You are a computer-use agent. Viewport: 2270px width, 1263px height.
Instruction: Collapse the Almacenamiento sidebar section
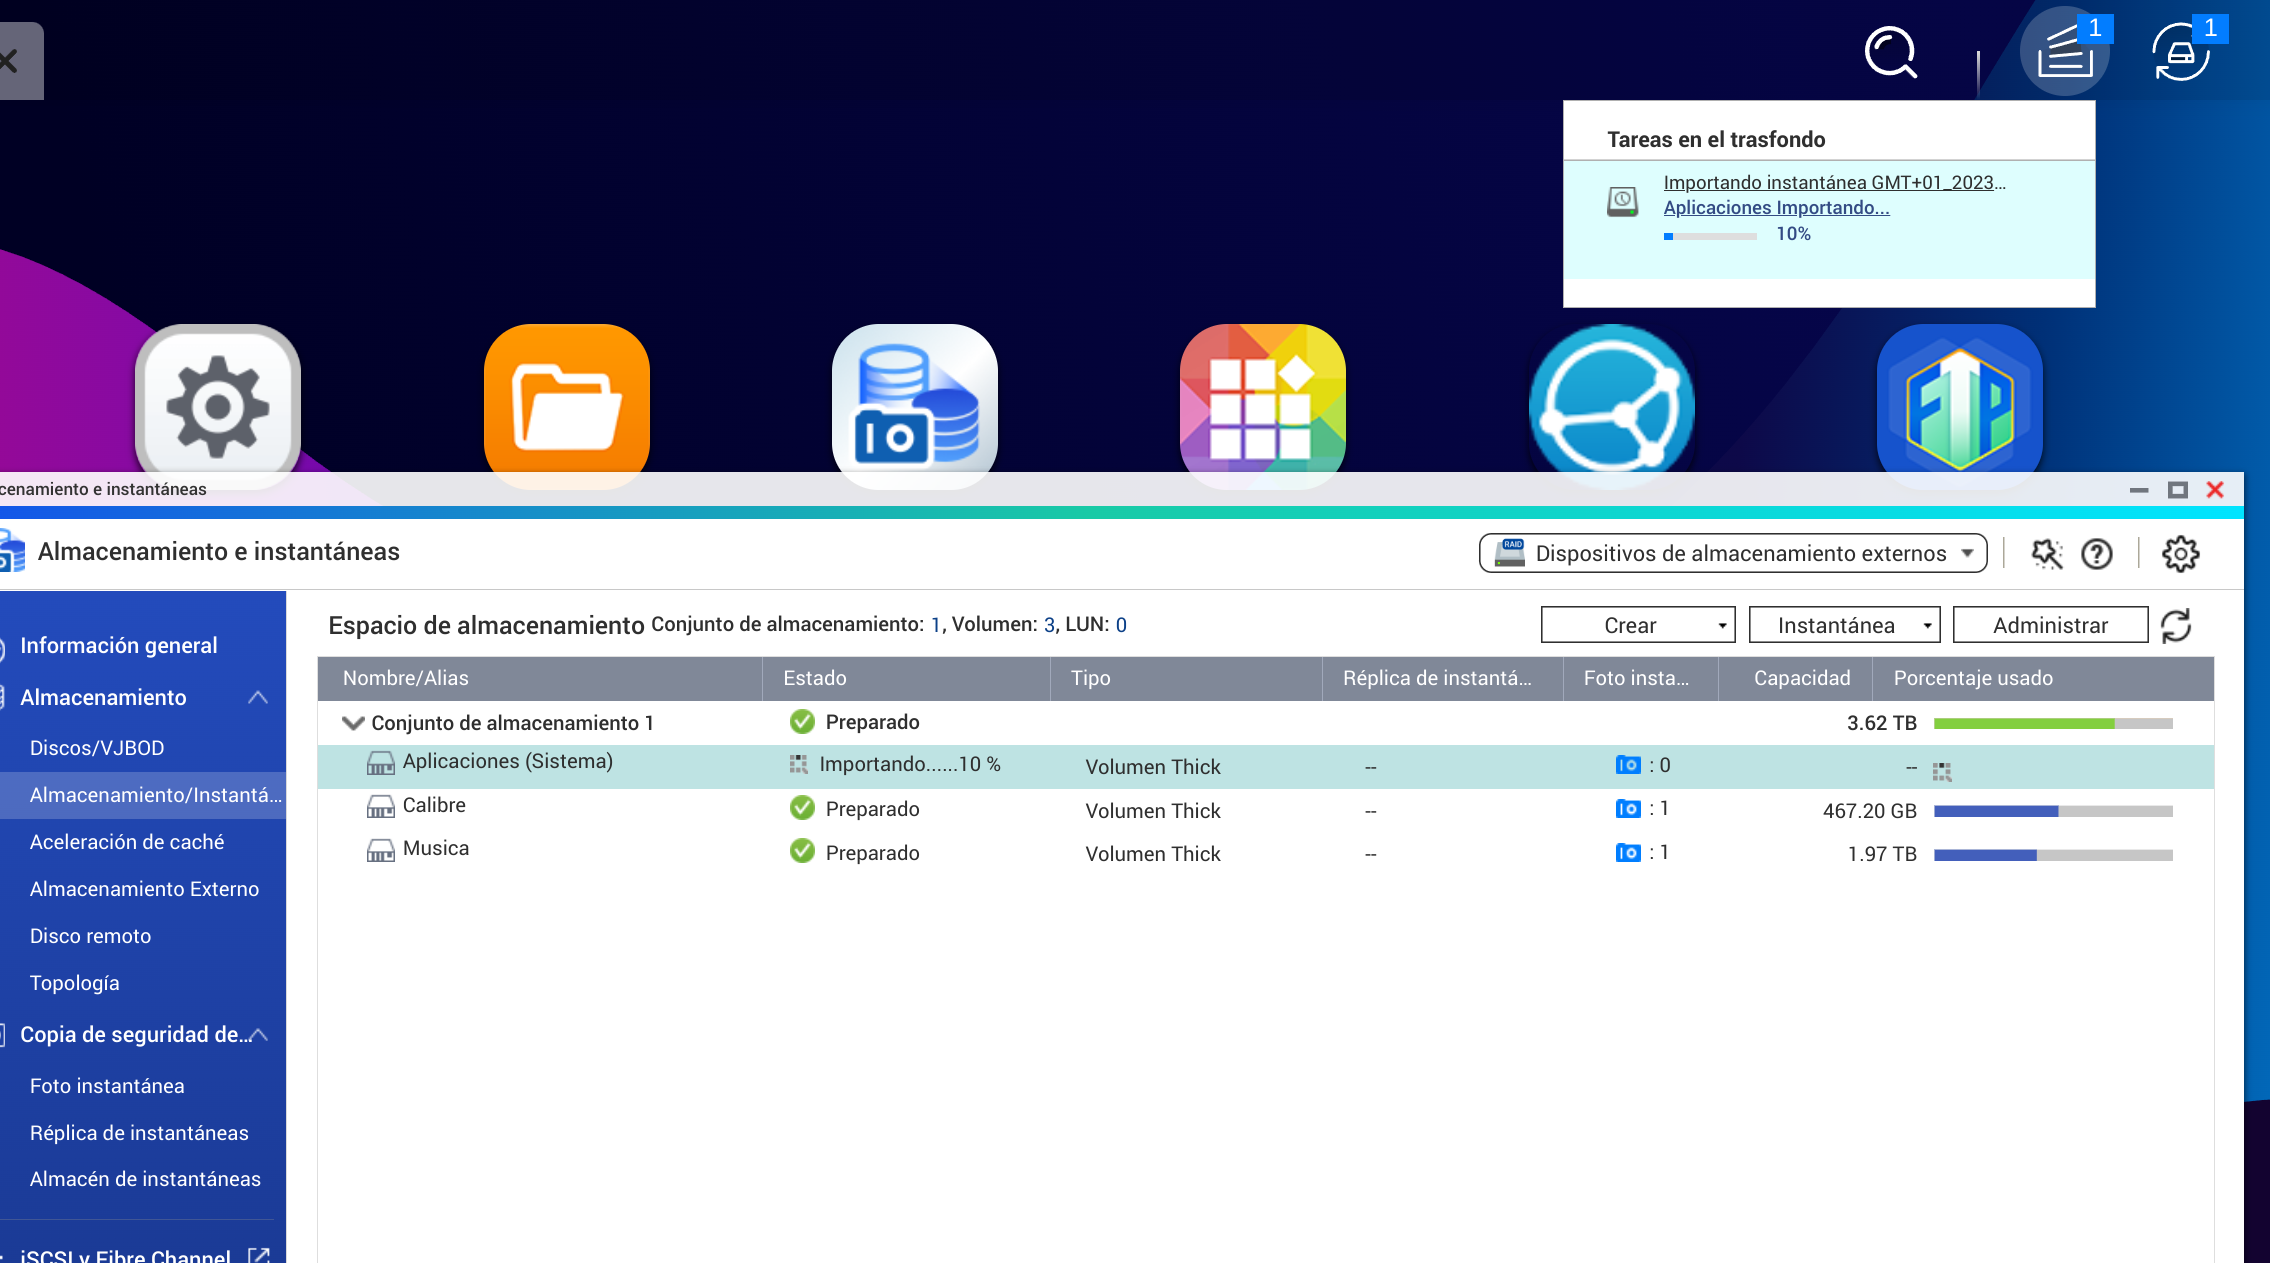pyautogui.click(x=257, y=697)
